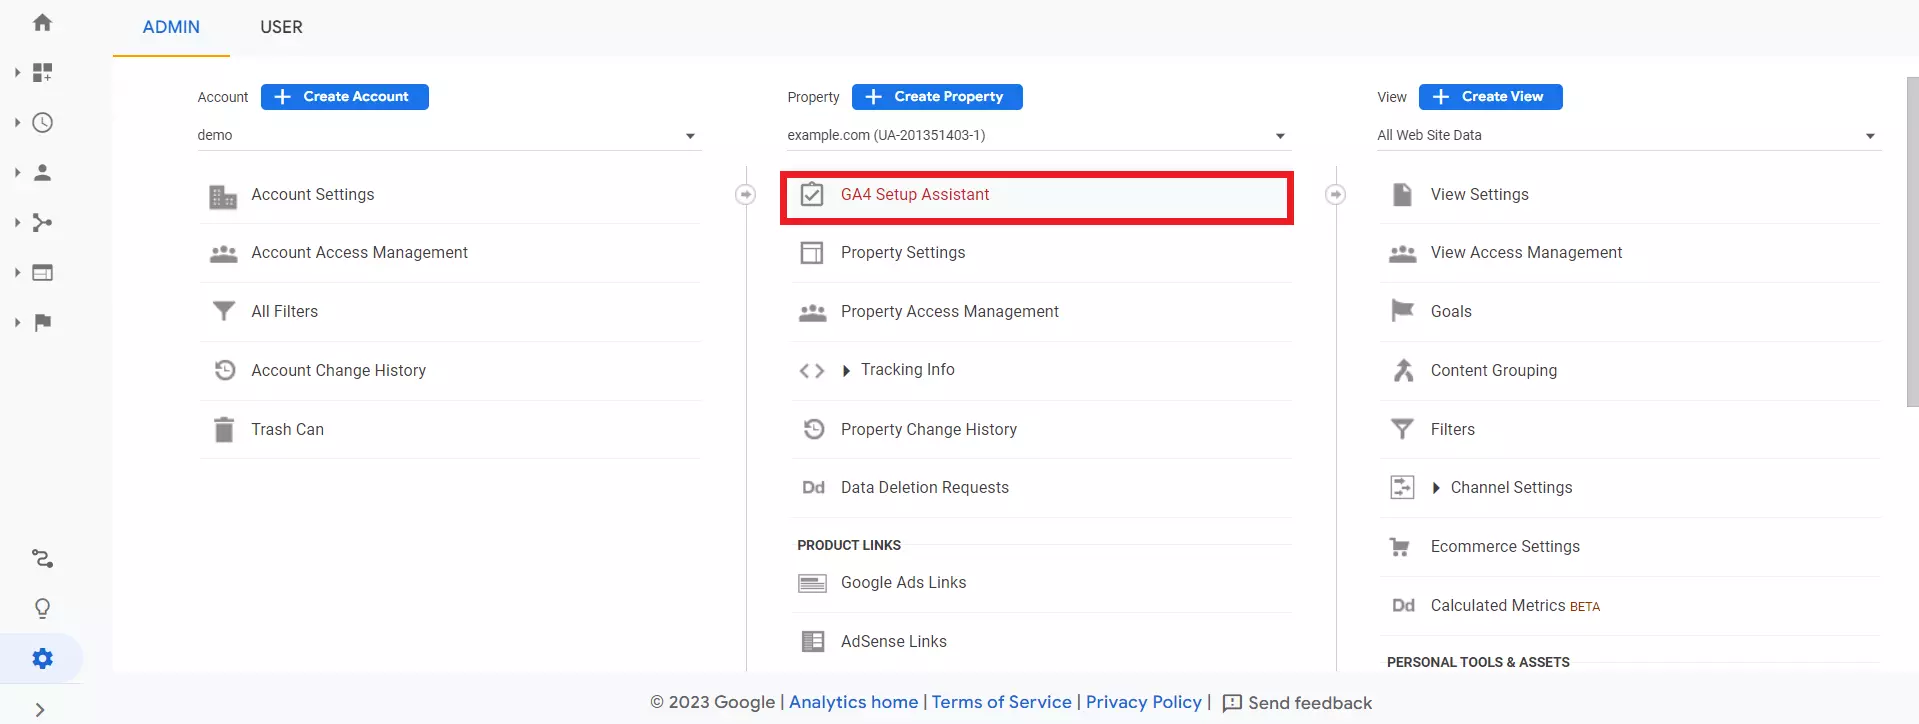Open the example.com property dropdown

tap(1039, 135)
